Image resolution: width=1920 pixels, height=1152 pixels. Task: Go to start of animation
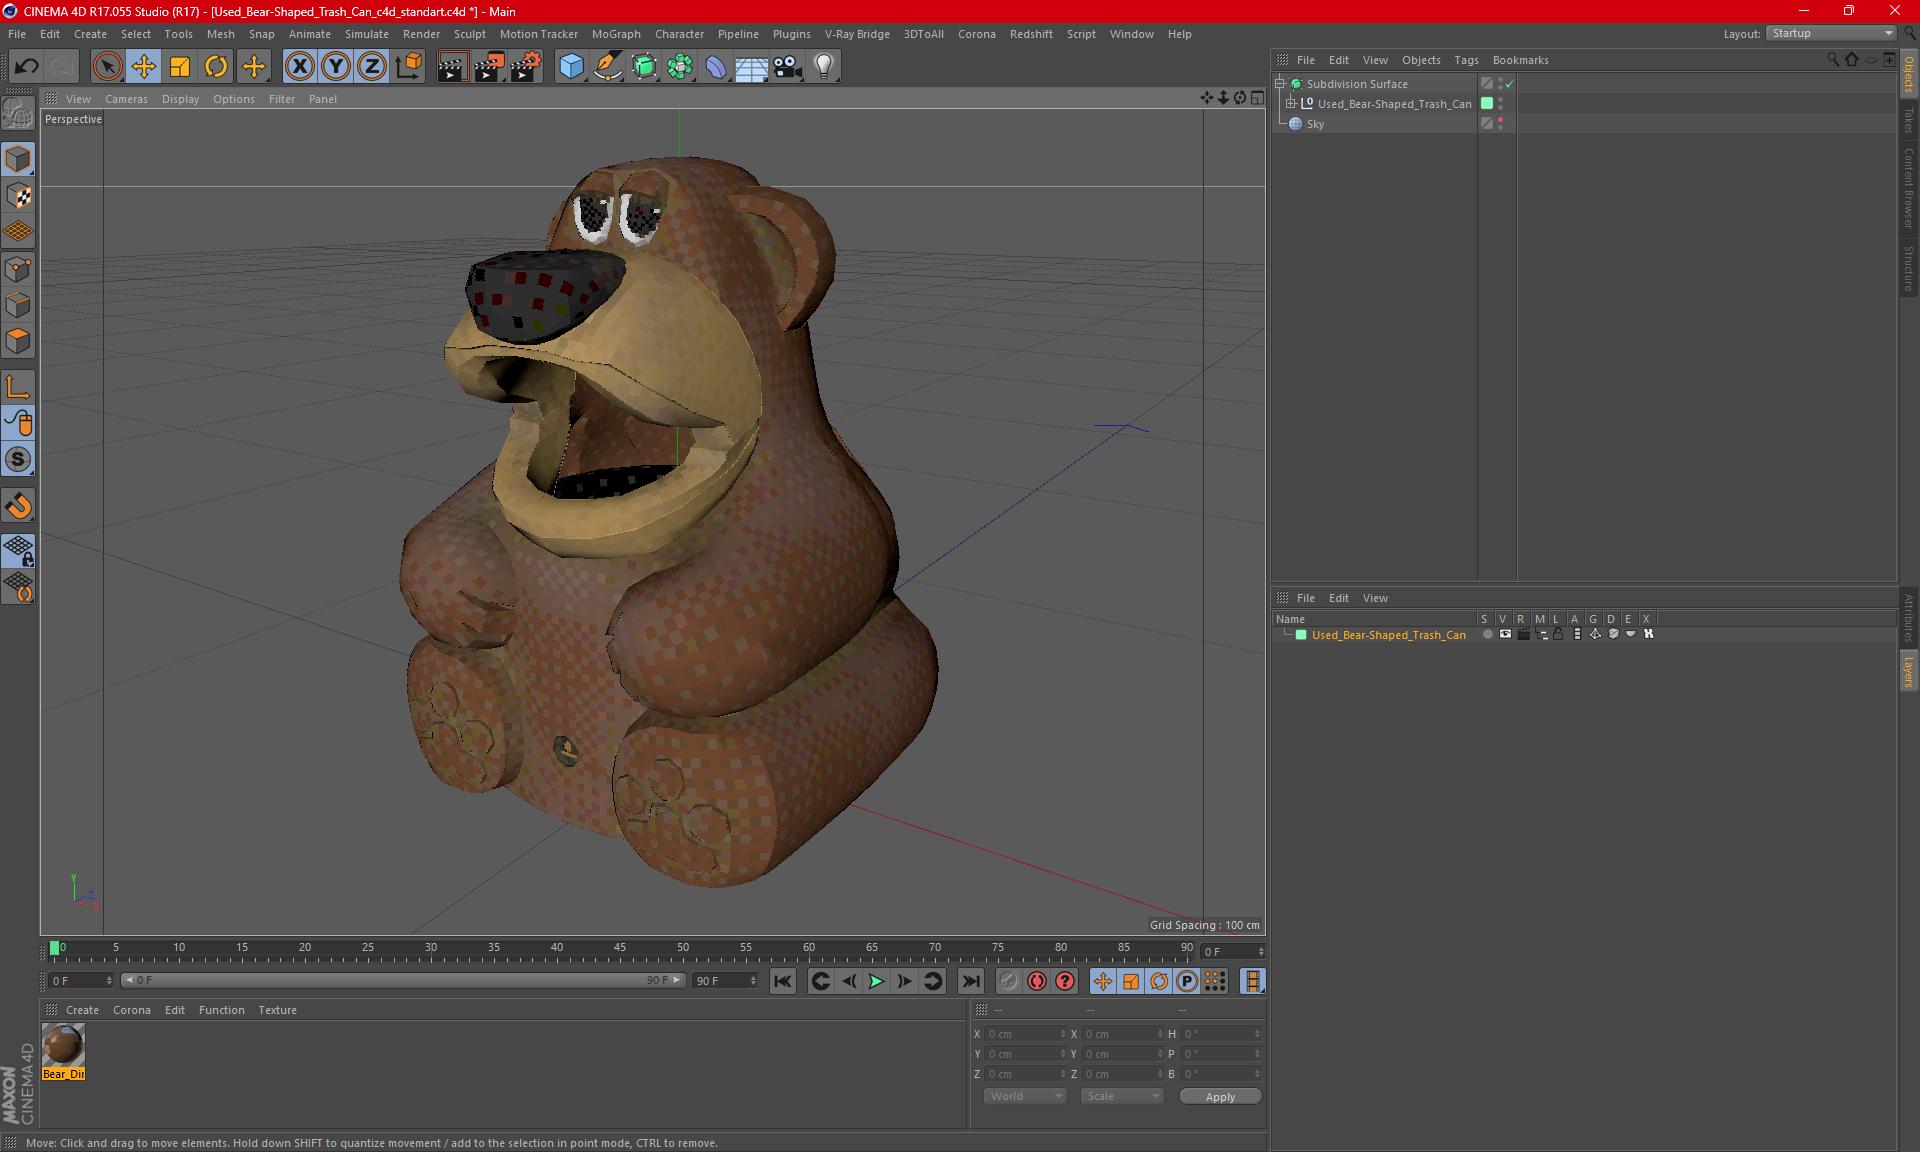pyautogui.click(x=783, y=981)
